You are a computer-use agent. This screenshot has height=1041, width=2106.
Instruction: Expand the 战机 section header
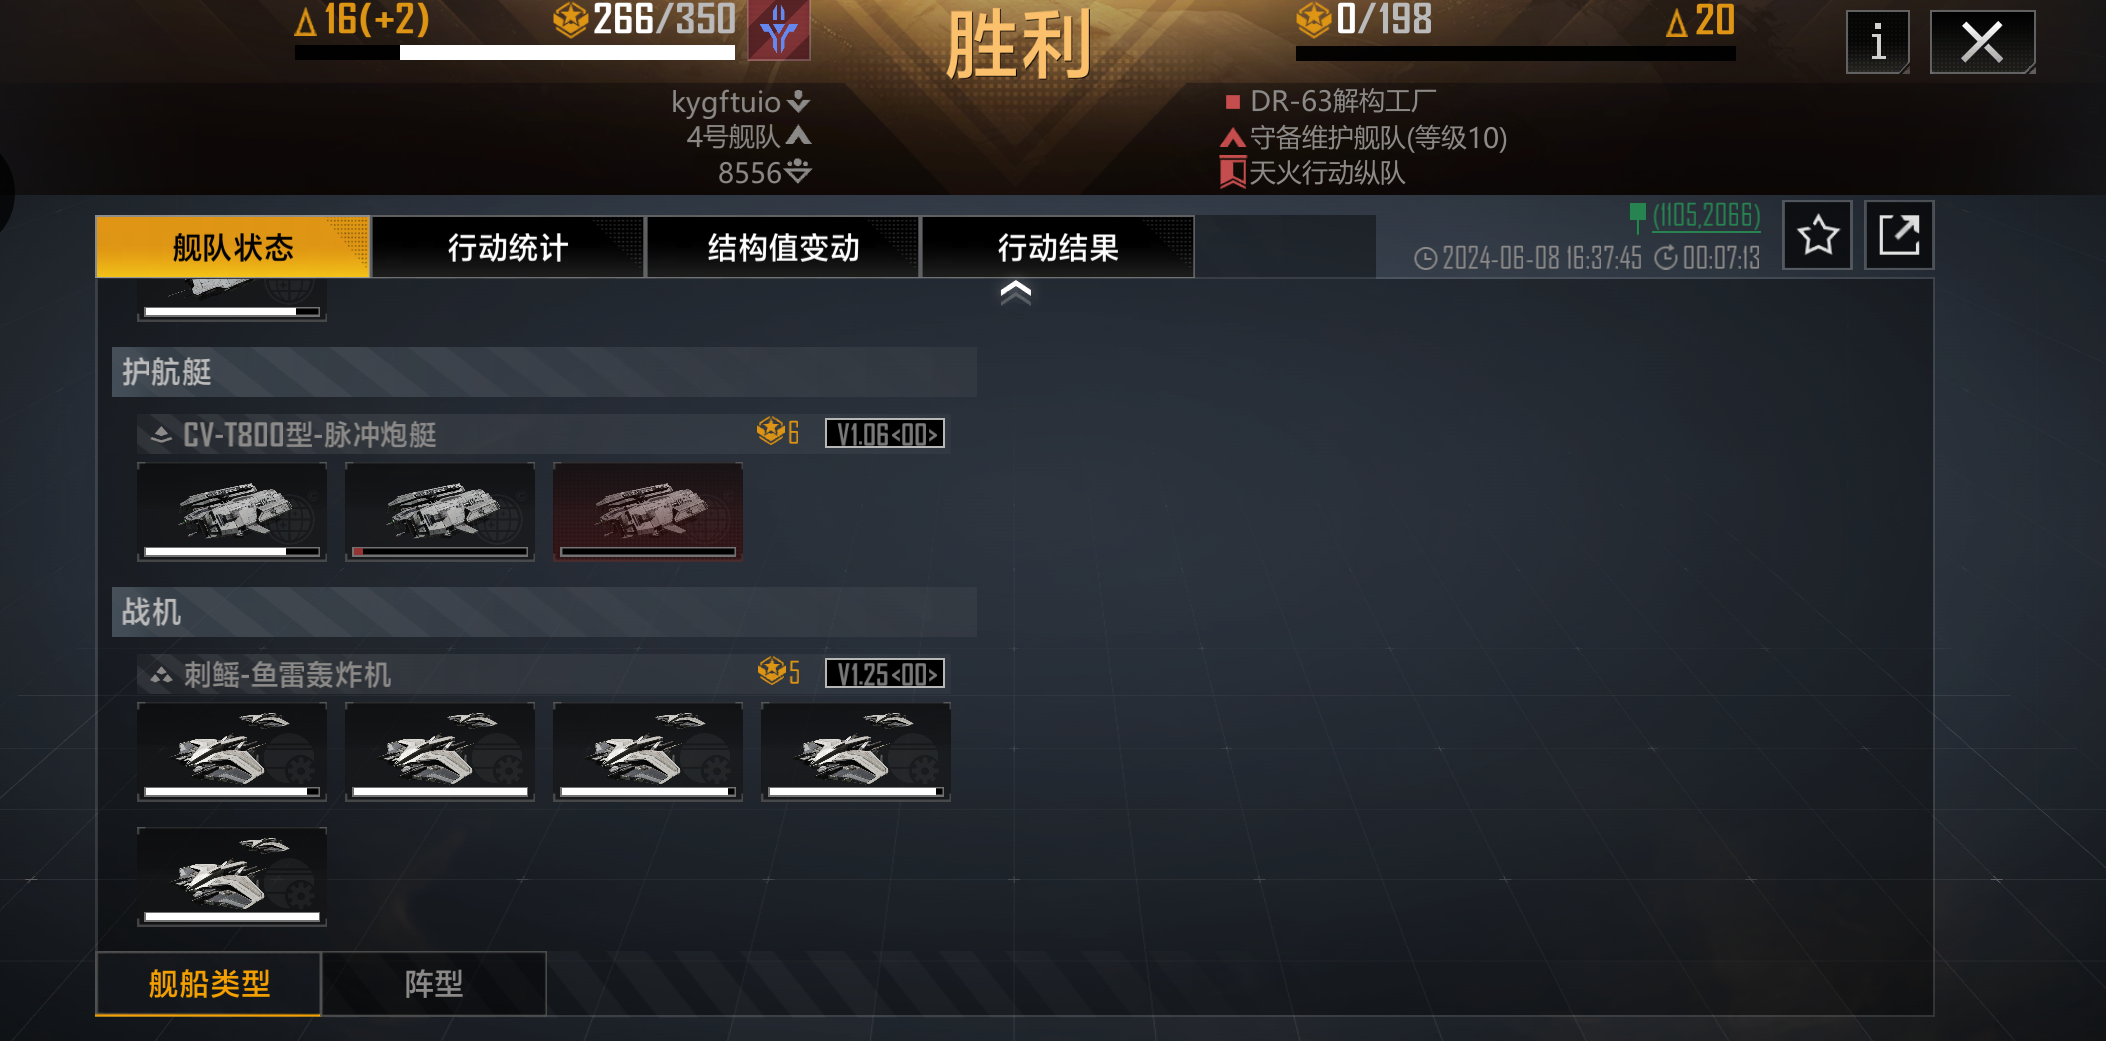544,612
